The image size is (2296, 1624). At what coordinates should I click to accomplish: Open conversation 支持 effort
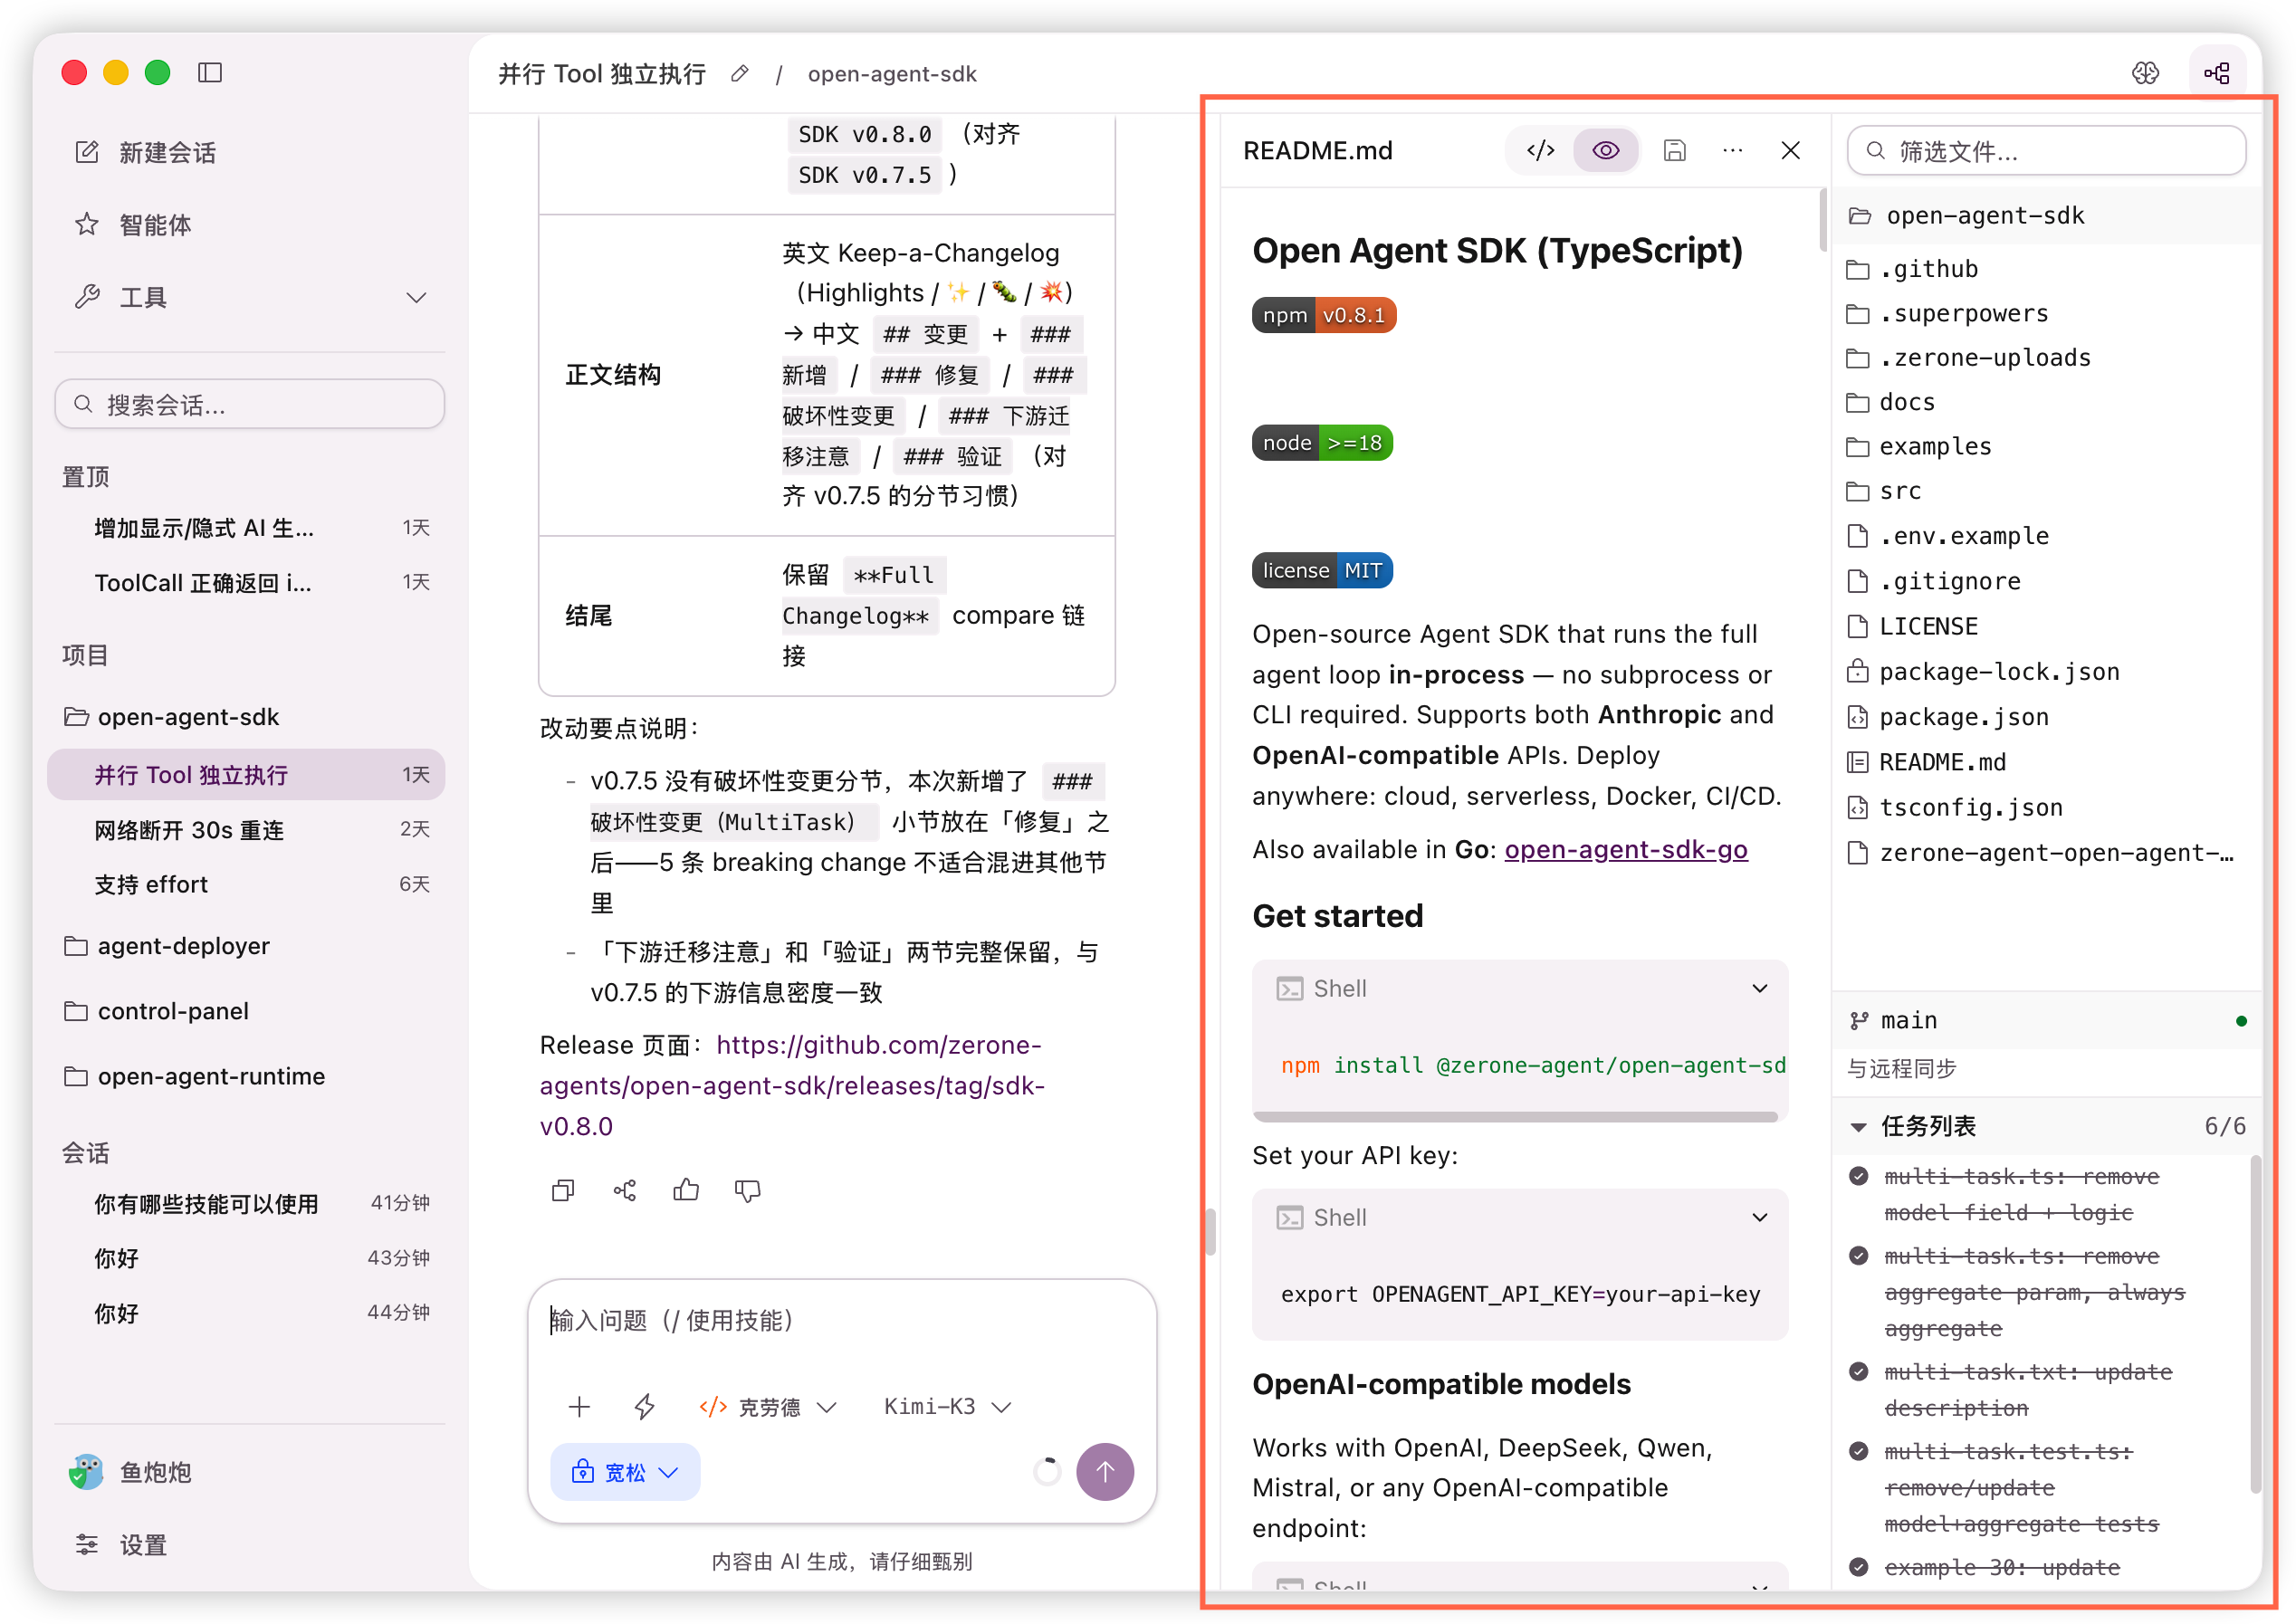tap(246, 884)
